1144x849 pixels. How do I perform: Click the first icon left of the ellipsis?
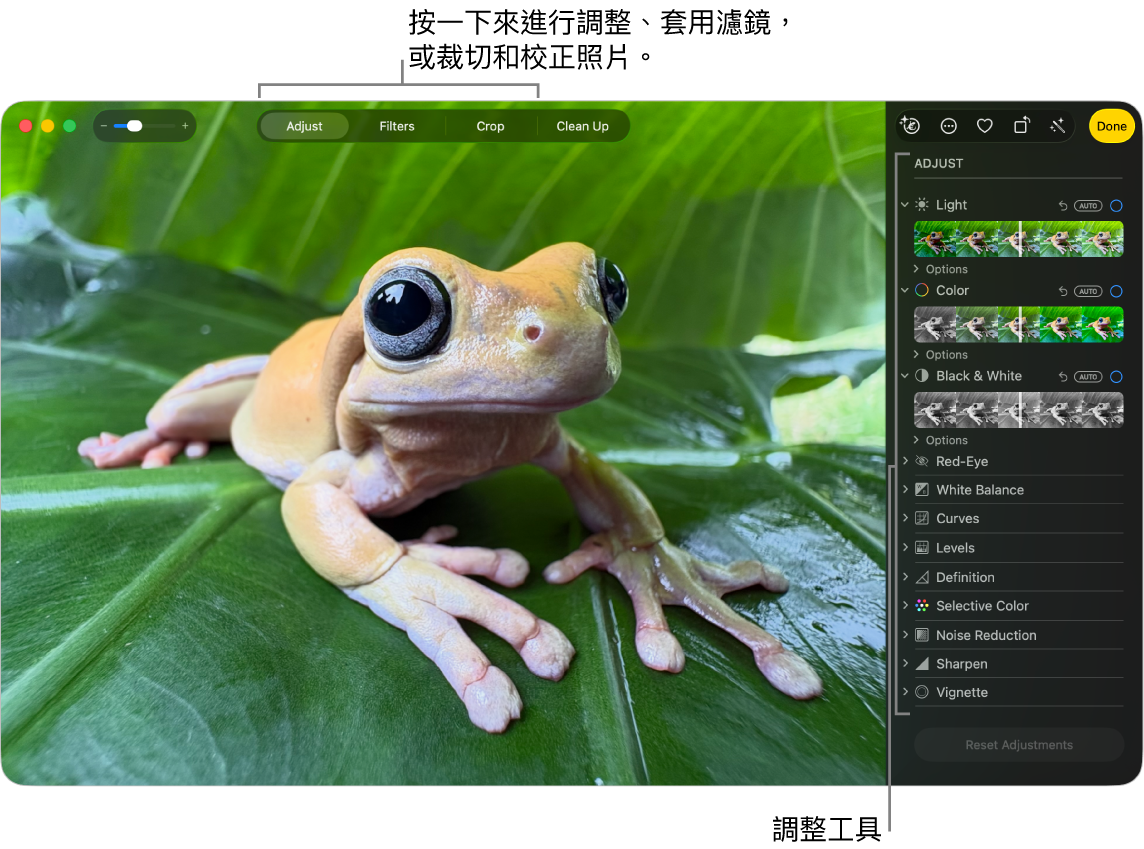(910, 126)
